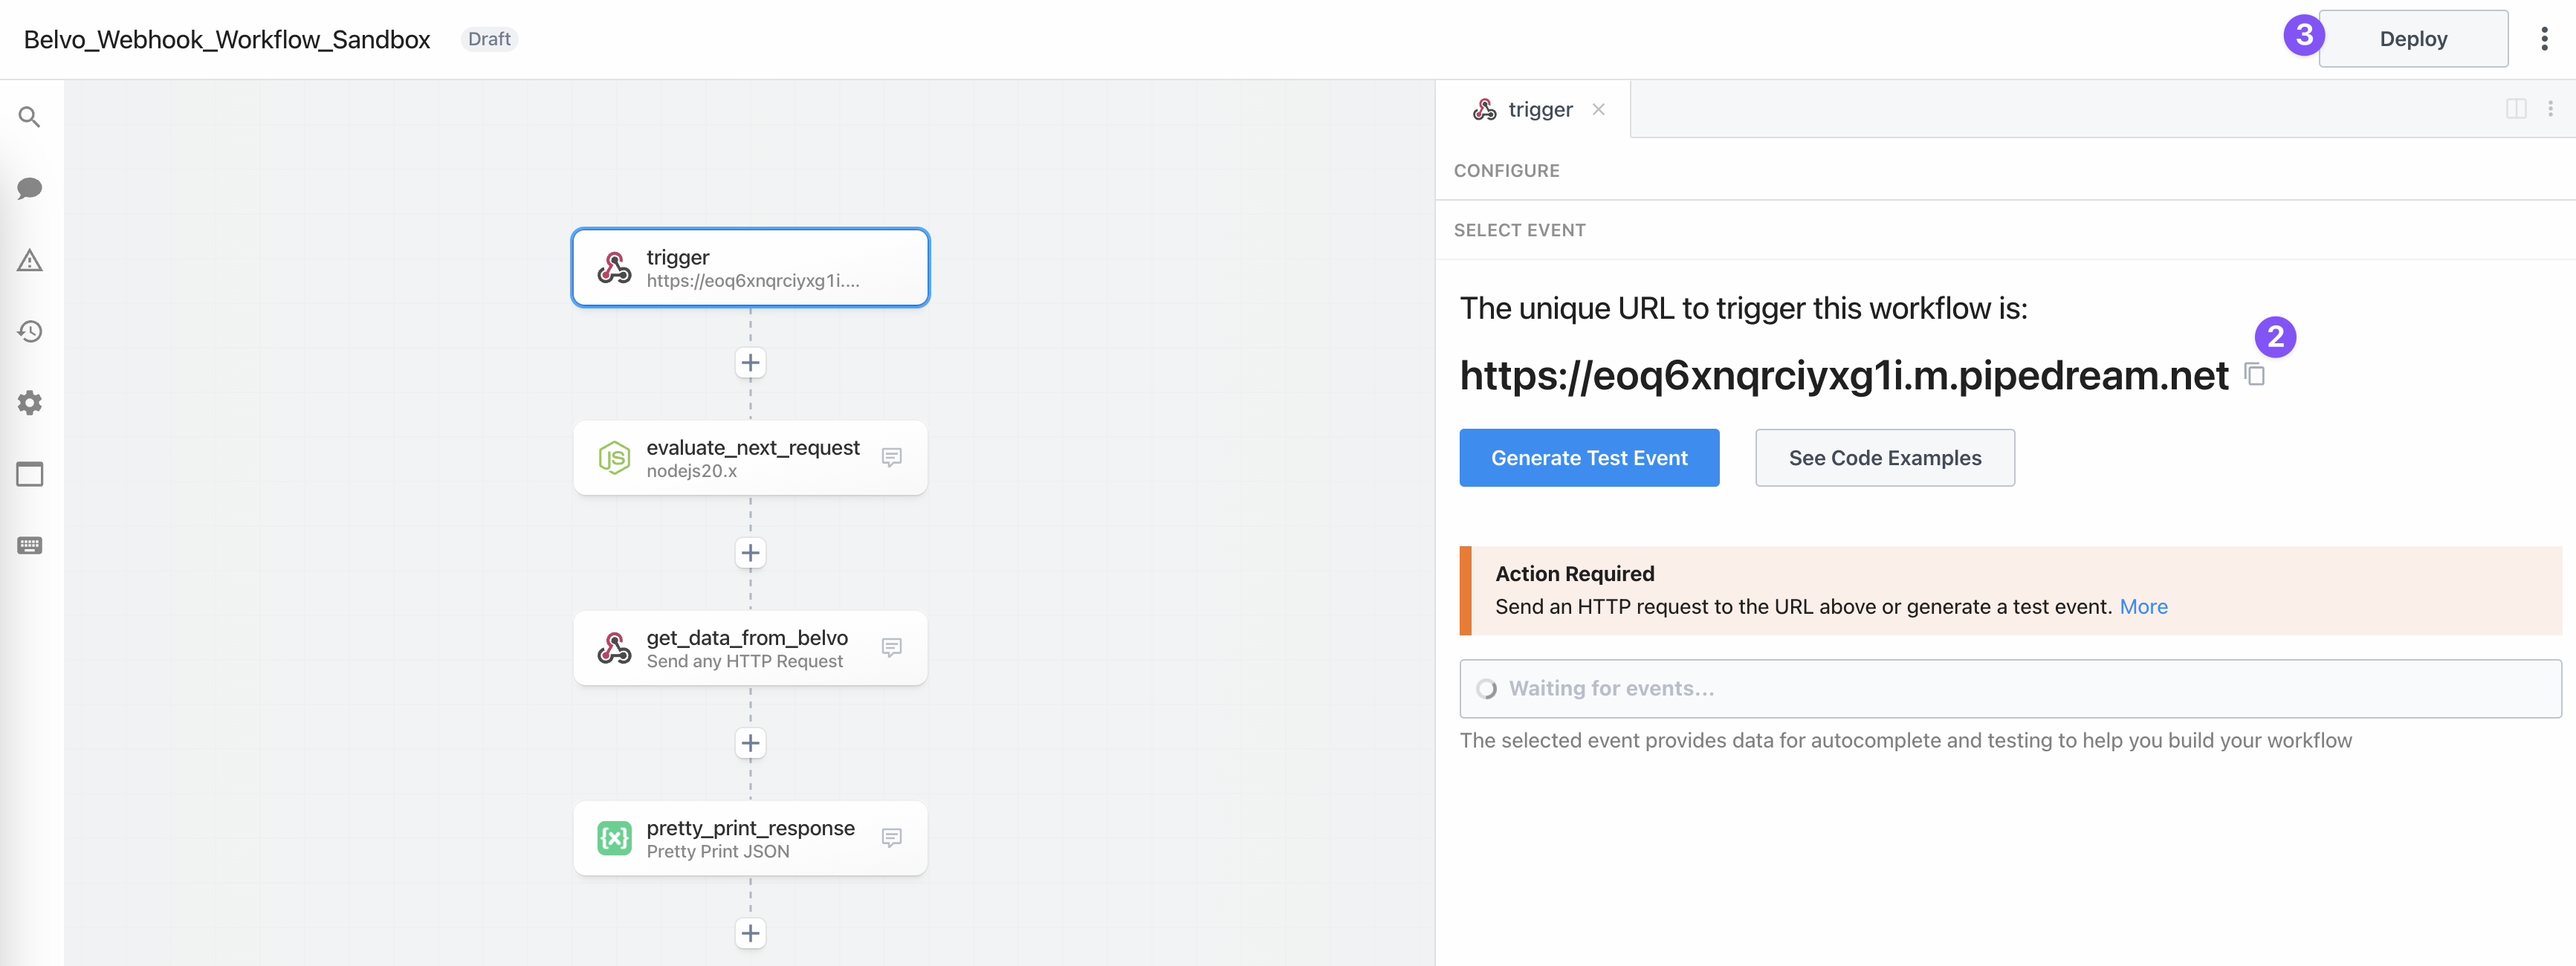Screen dimensions: 2576x966
Task: Click Generate Test Event button
Action: point(1588,458)
